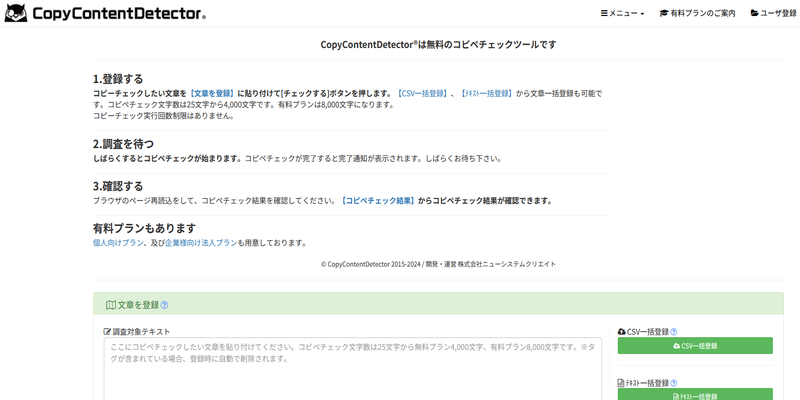This screenshot has height=400, width=800.
Task: Open the 個人向けプラン link
Action: pyautogui.click(x=118, y=243)
